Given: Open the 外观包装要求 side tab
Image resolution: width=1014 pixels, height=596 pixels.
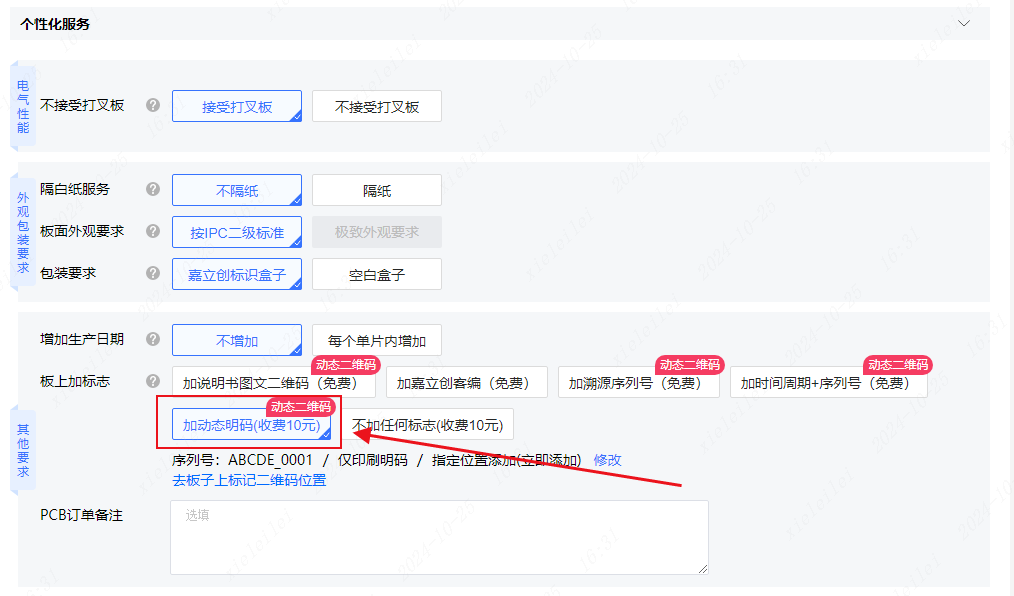Looking at the screenshot, I should coord(23,233).
